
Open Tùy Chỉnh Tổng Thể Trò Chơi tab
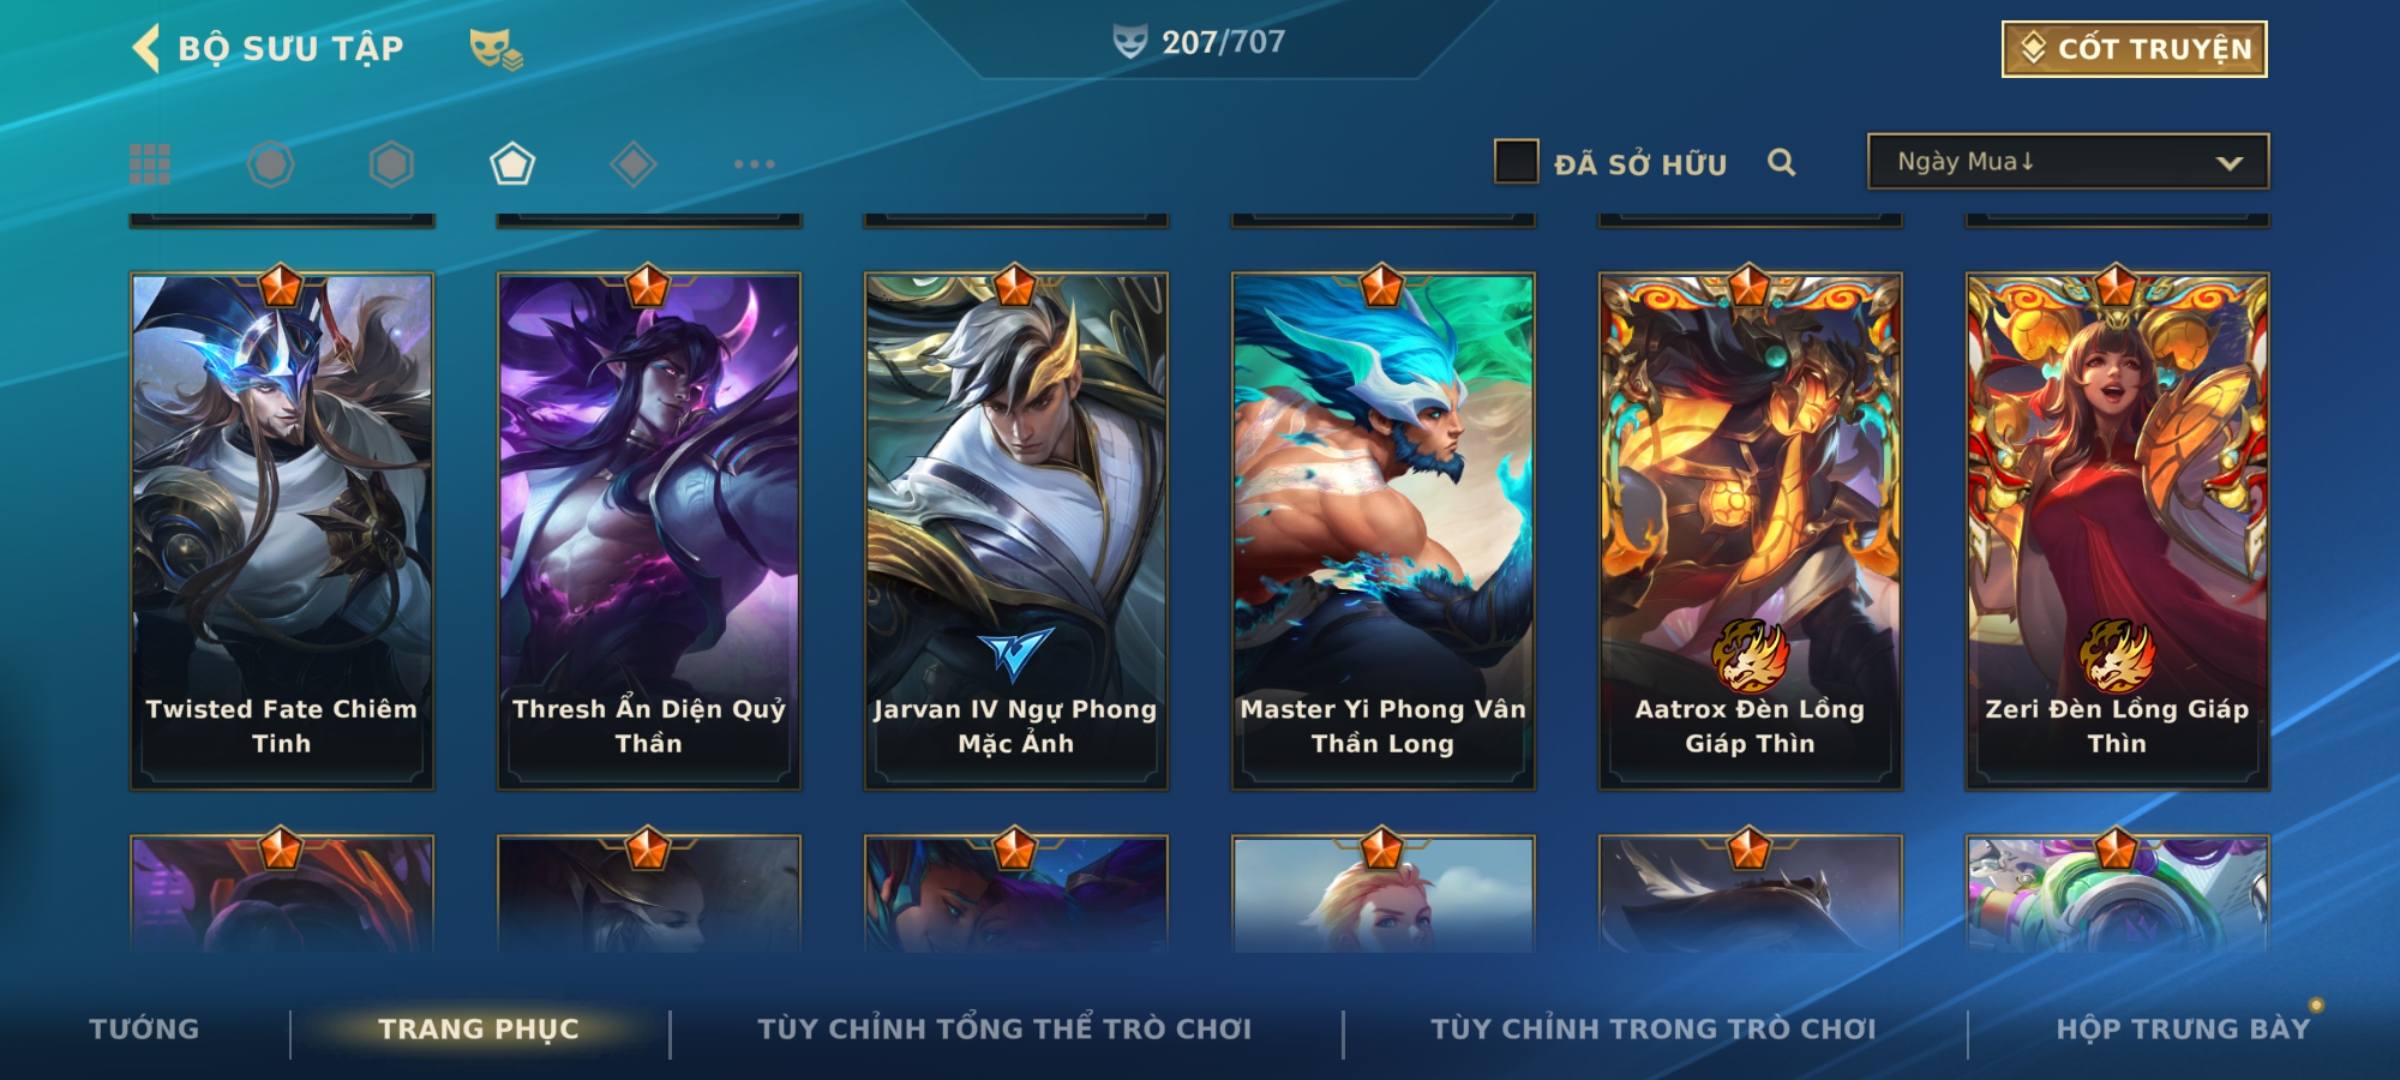(x=1005, y=1029)
